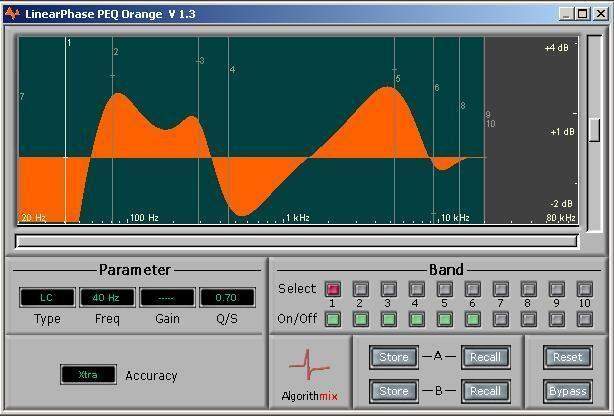Toggle band 2 On/Off switch
This screenshot has width=614, height=417.
[x=360, y=319]
